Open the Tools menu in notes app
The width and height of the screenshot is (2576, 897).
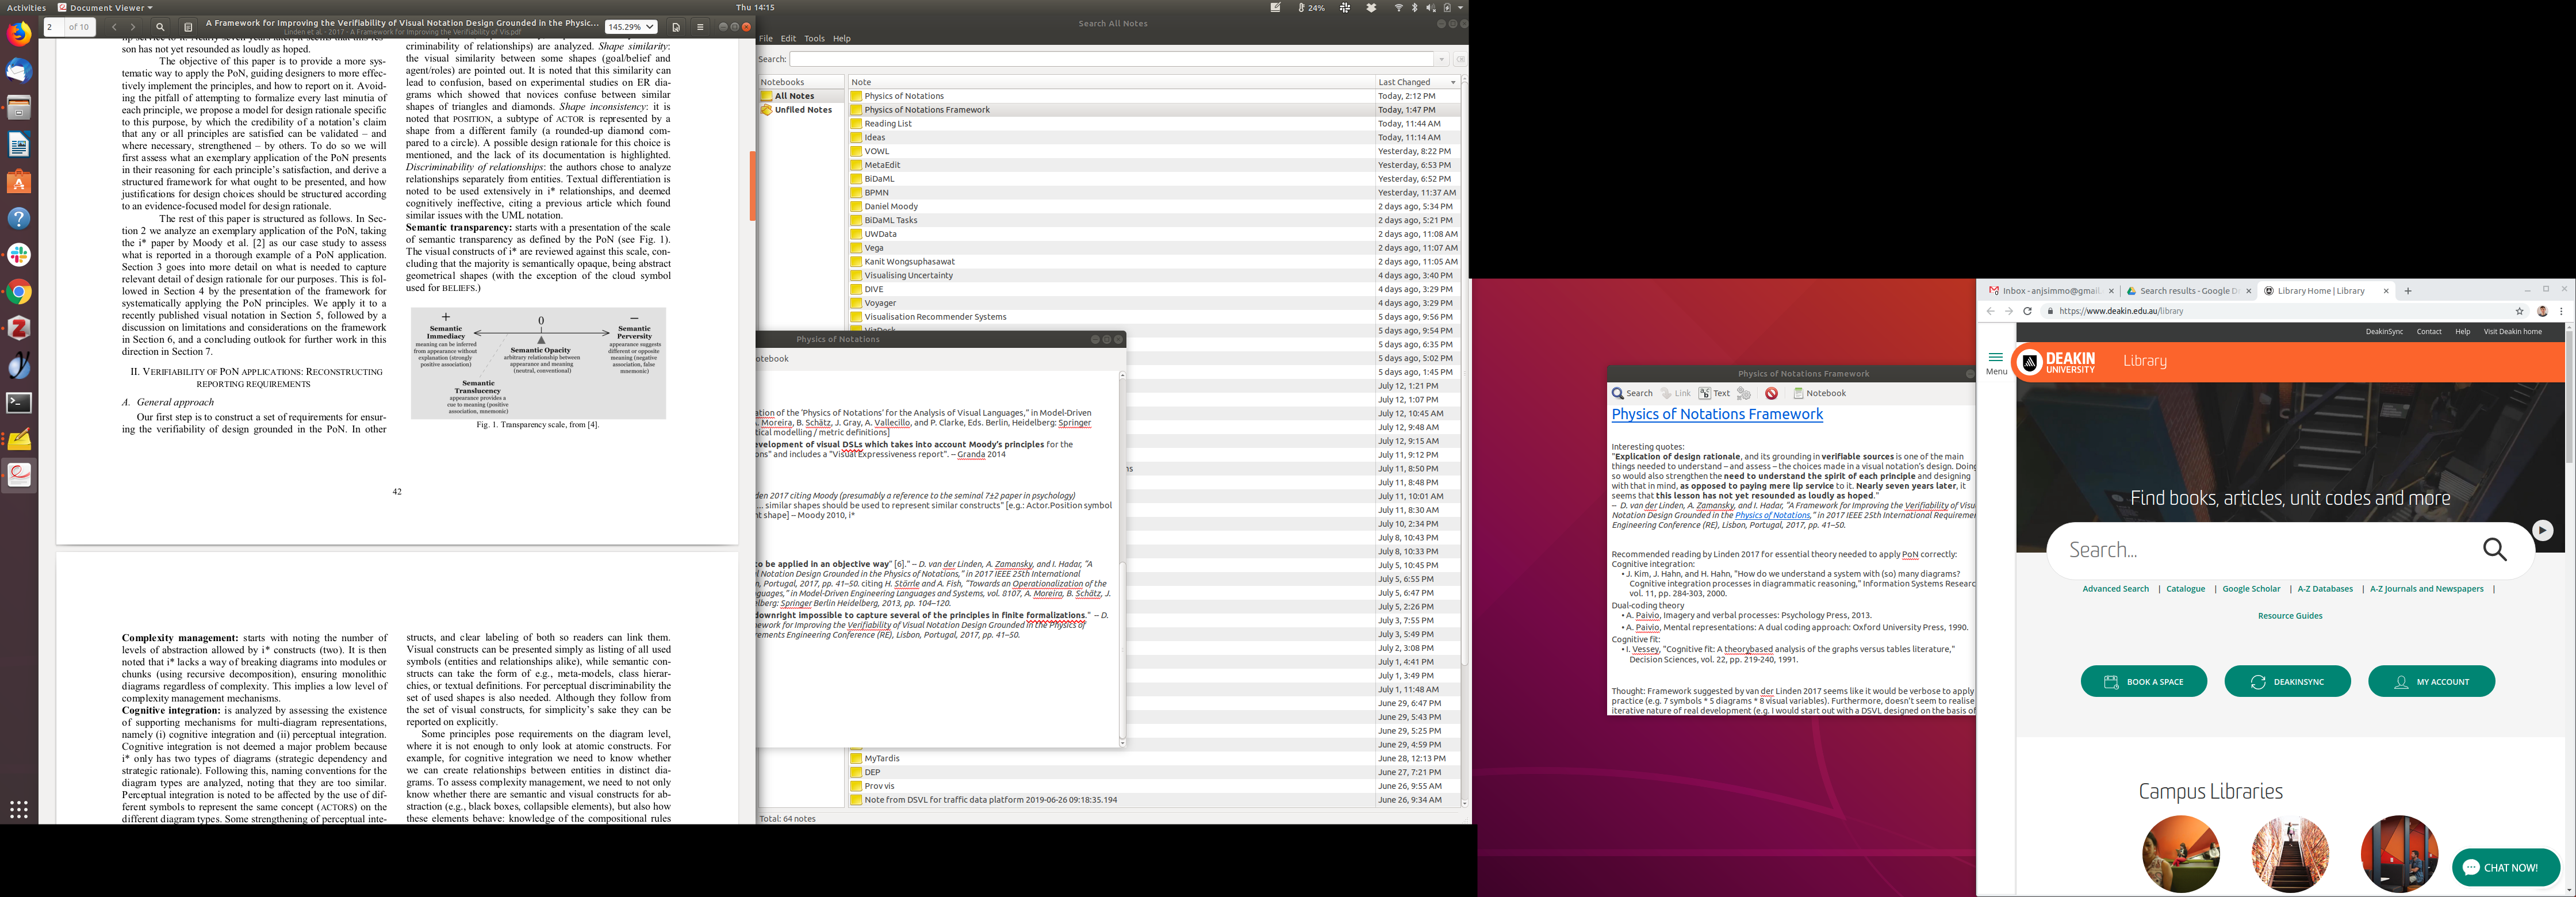point(814,38)
